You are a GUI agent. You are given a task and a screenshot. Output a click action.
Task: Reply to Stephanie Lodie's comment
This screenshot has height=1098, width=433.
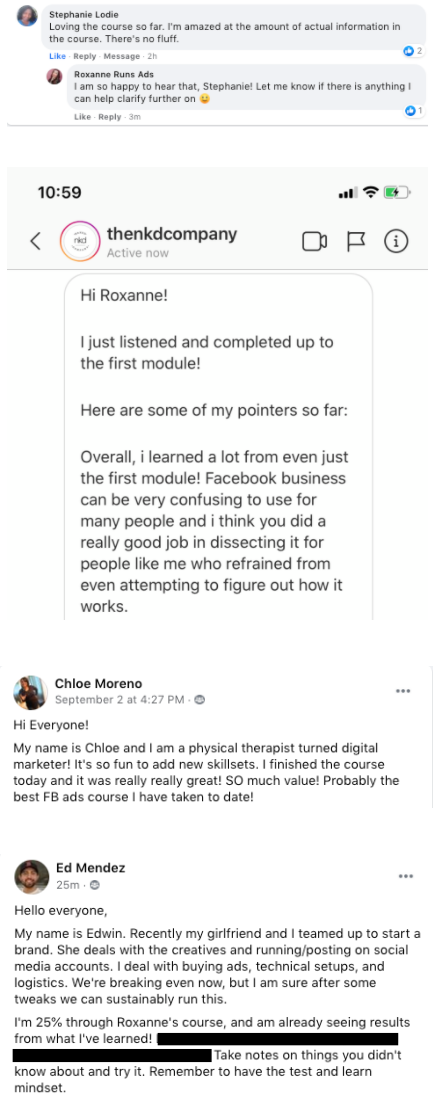[85, 56]
